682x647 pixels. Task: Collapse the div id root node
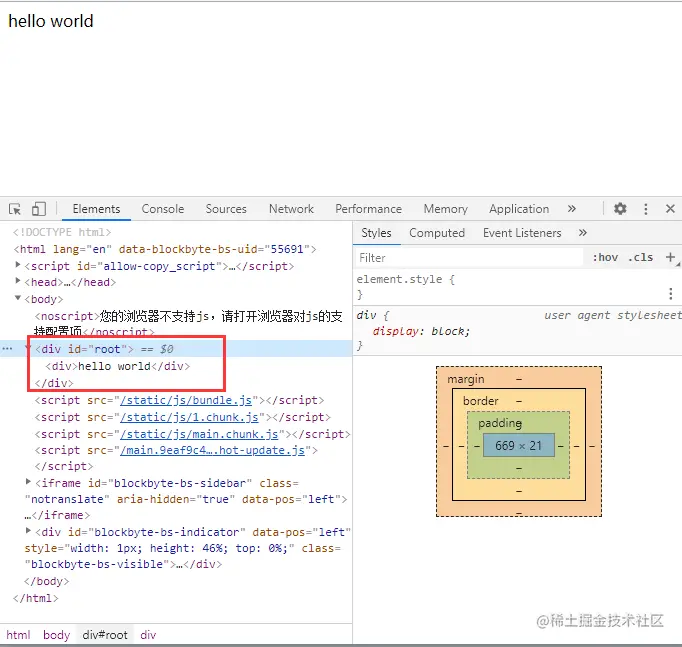(x=28, y=348)
